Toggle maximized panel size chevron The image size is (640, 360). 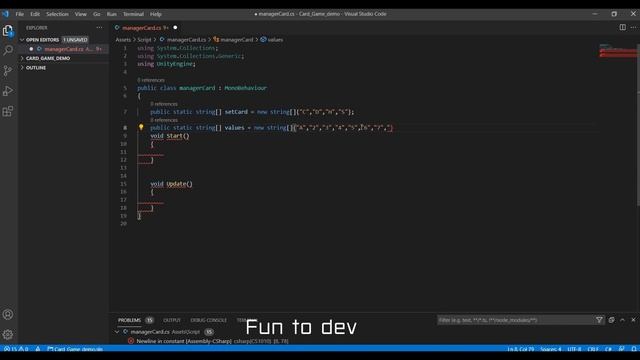622,320
